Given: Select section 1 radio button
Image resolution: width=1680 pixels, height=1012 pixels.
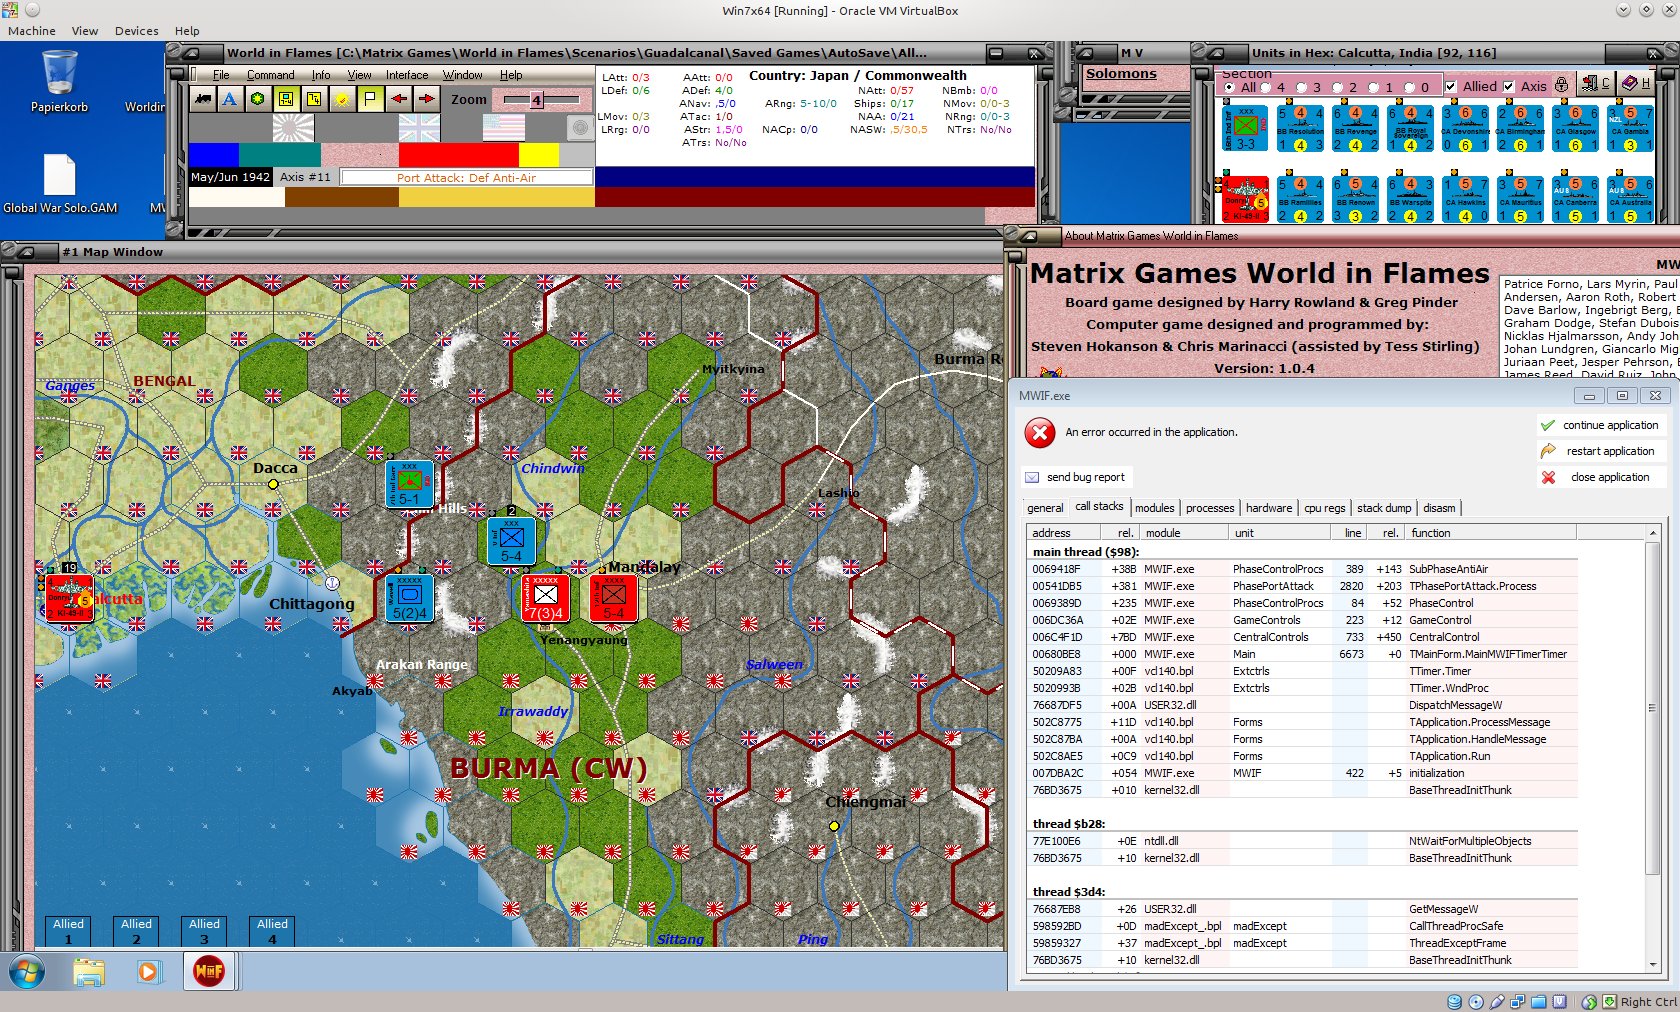Looking at the screenshot, I should 1374,87.
